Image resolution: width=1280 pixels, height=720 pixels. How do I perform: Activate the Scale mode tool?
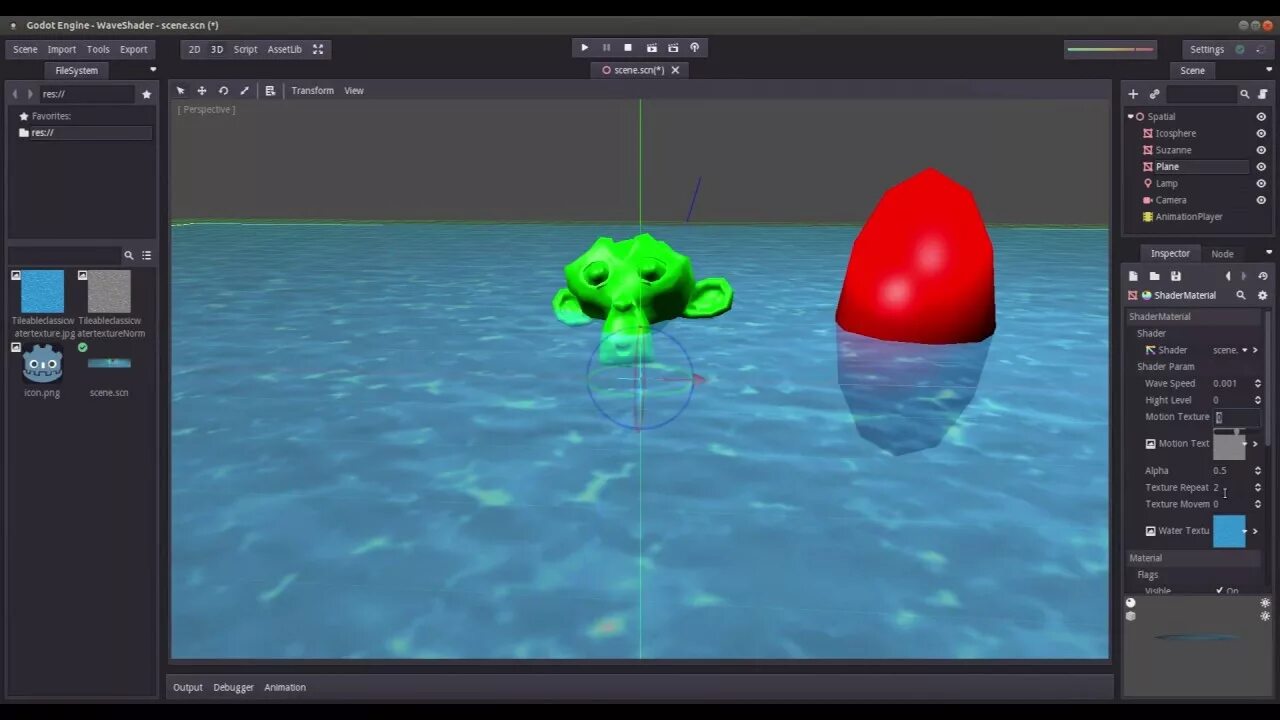click(x=244, y=90)
